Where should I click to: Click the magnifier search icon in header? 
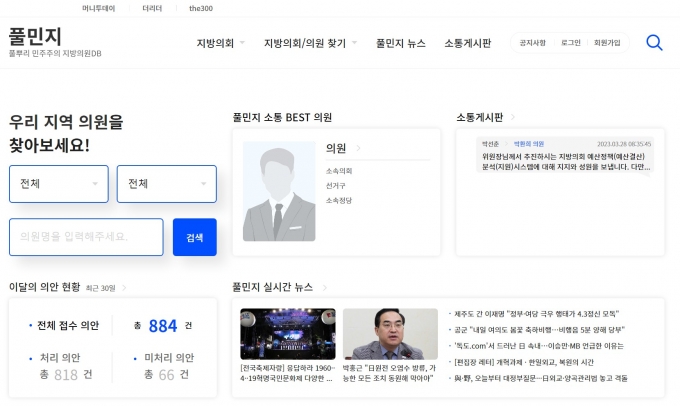coord(654,43)
